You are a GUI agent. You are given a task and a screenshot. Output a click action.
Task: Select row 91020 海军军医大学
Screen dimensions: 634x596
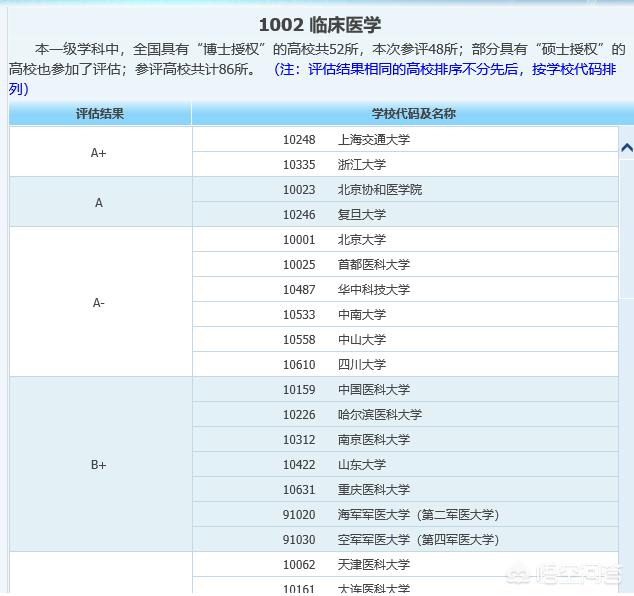pyautogui.click(x=405, y=514)
